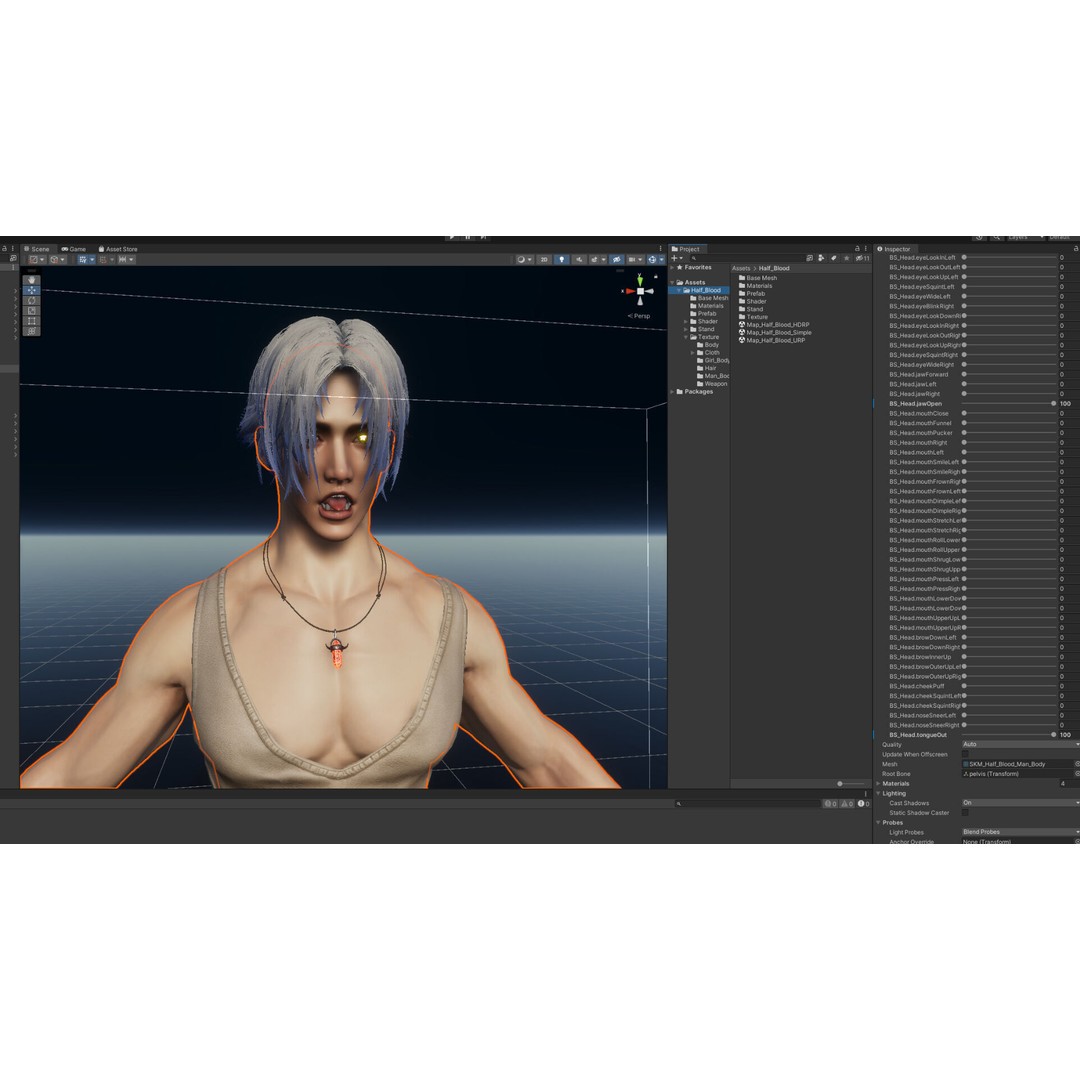Adjust the BS_Head.mouthClose slider
The height and width of the screenshot is (1080, 1080).
tap(1009, 414)
